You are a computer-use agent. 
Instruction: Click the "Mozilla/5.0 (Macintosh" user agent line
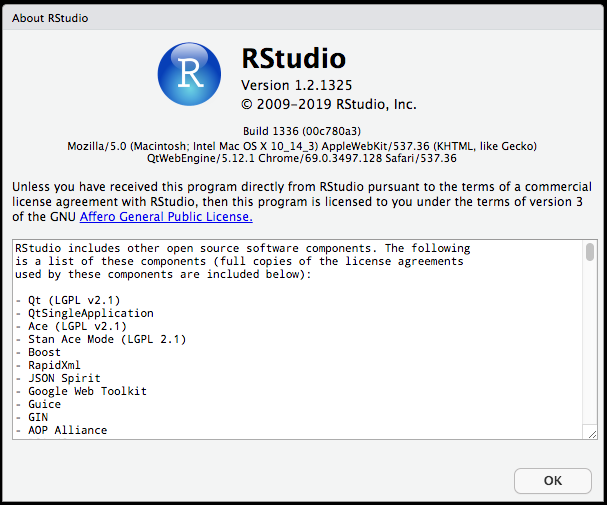(302, 146)
